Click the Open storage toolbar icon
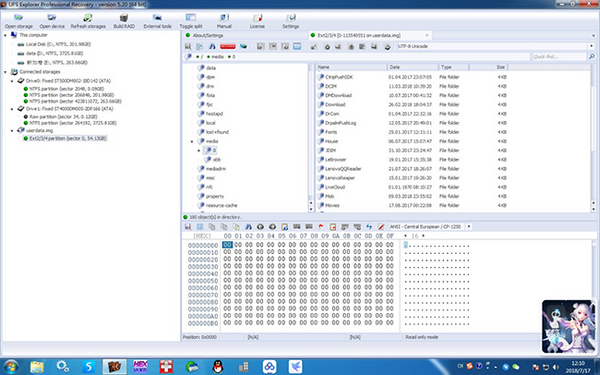This screenshot has width=600, height=375. coord(18,18)
